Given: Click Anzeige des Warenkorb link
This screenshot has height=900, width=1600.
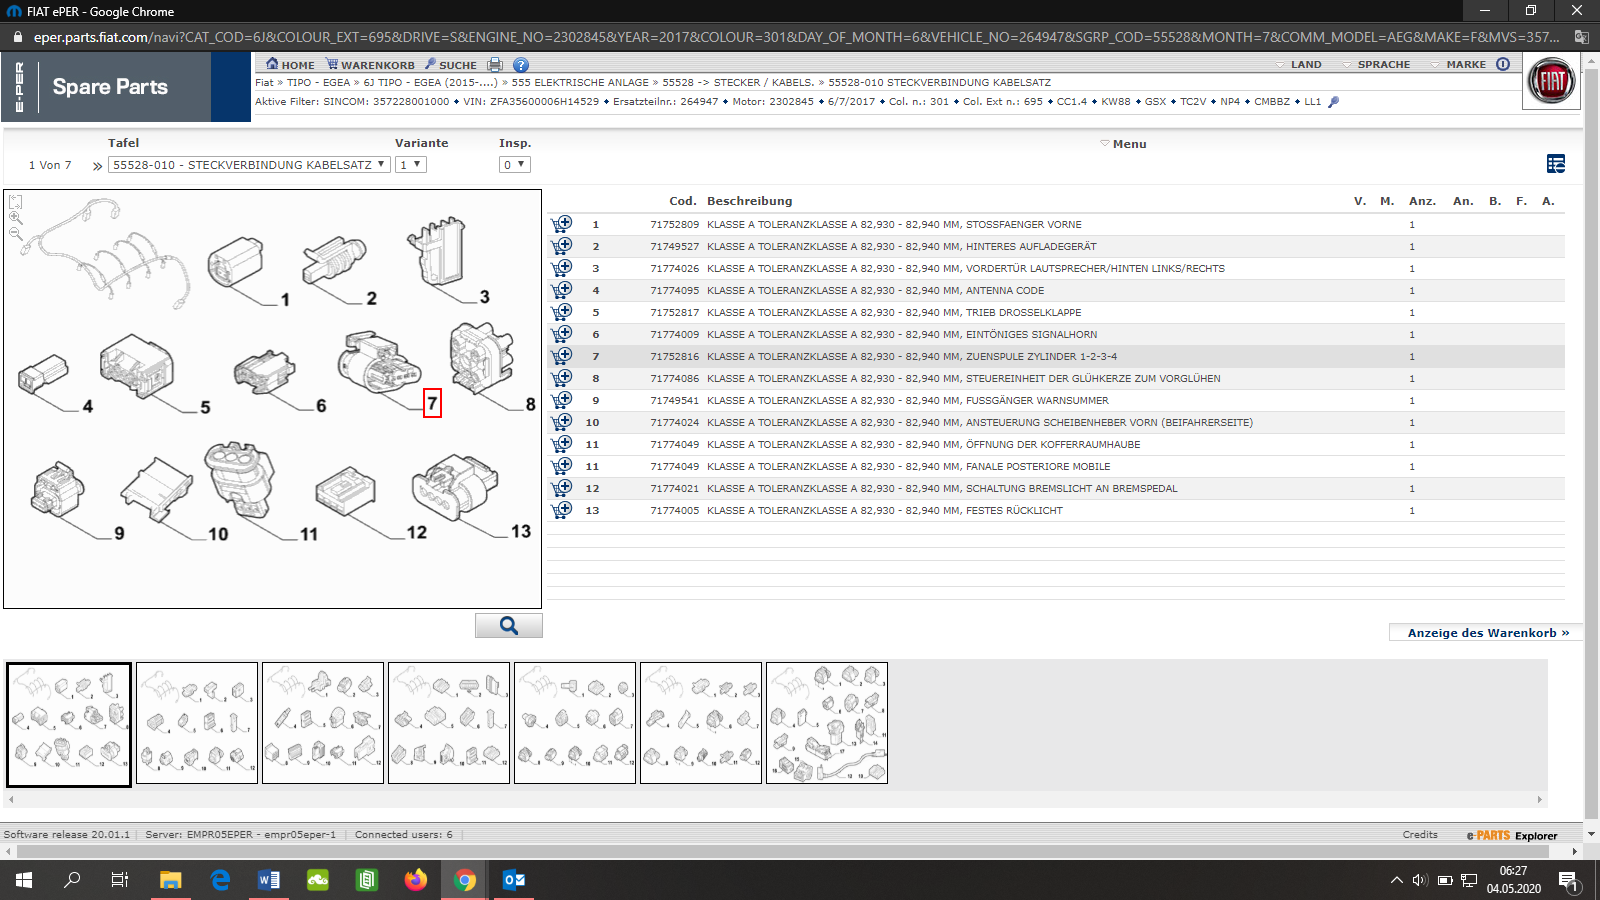Looking at the screenshot, I should [x=1486, y=633].
